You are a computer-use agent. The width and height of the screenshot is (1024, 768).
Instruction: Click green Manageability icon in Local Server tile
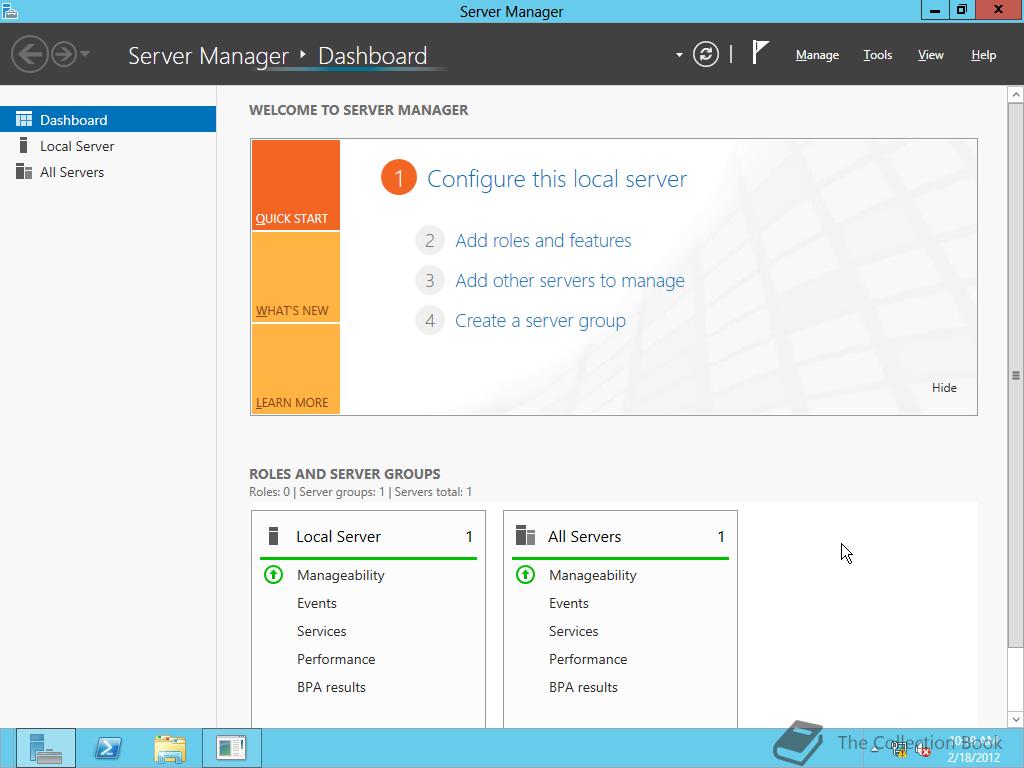(274, 575)
